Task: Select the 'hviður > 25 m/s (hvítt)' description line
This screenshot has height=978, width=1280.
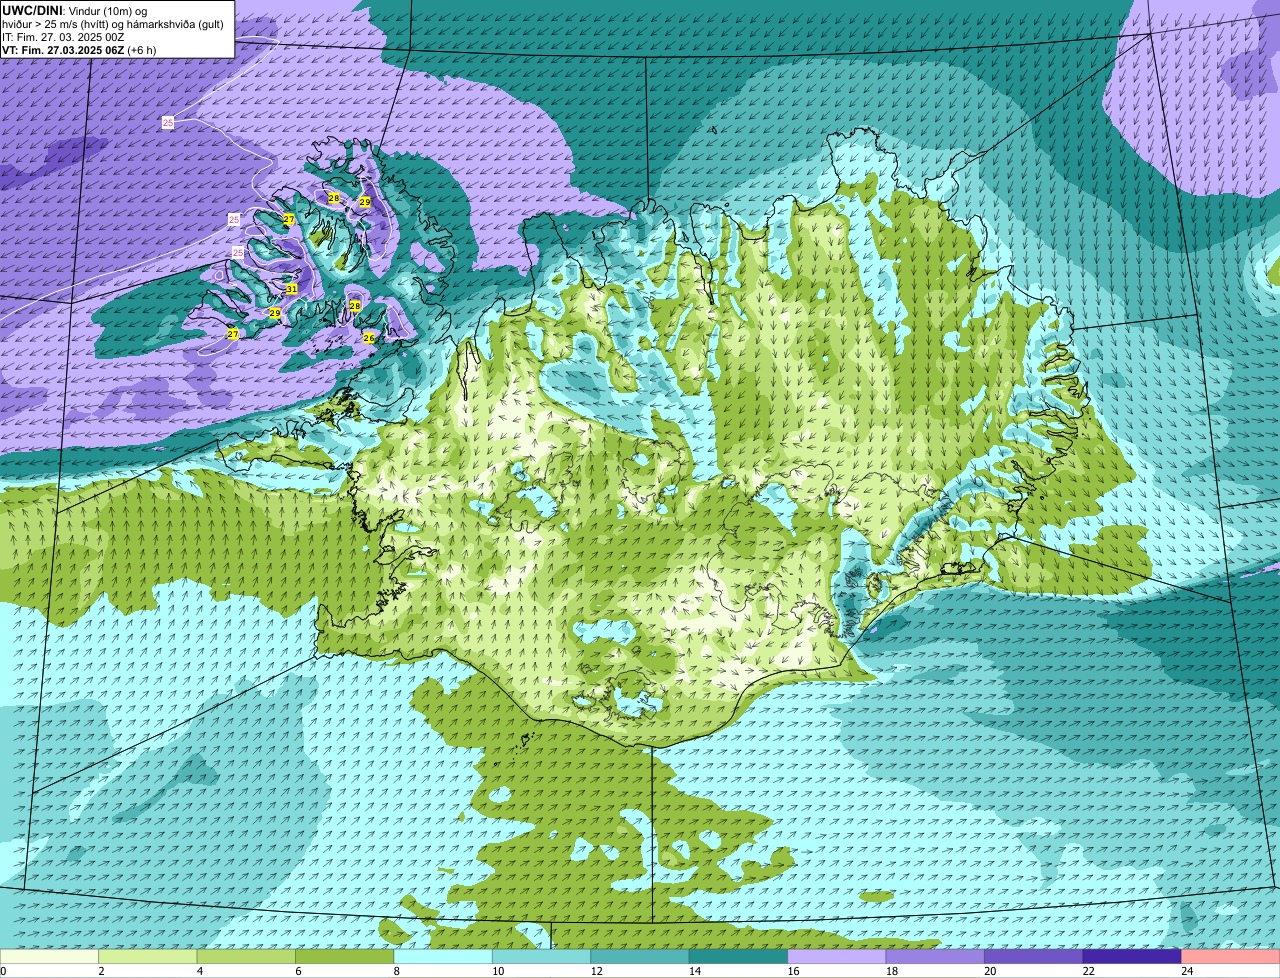Action: [113, 23]
